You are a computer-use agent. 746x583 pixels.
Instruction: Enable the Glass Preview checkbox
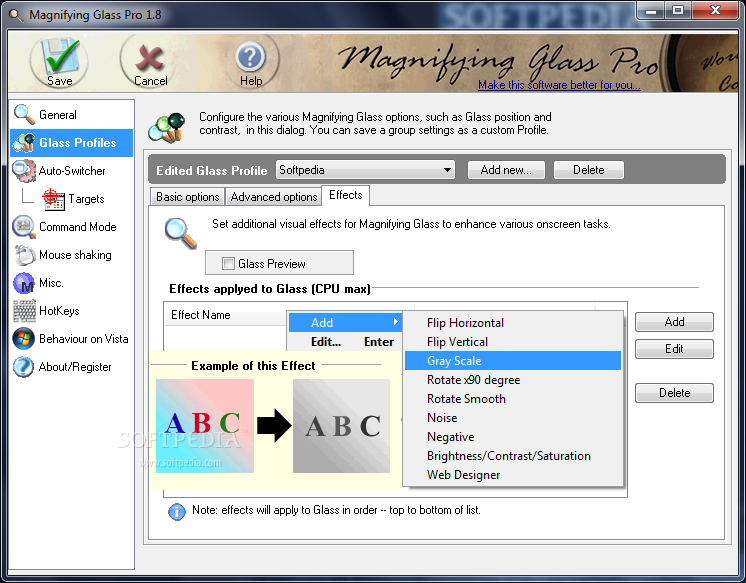click(x=228, y=263)
